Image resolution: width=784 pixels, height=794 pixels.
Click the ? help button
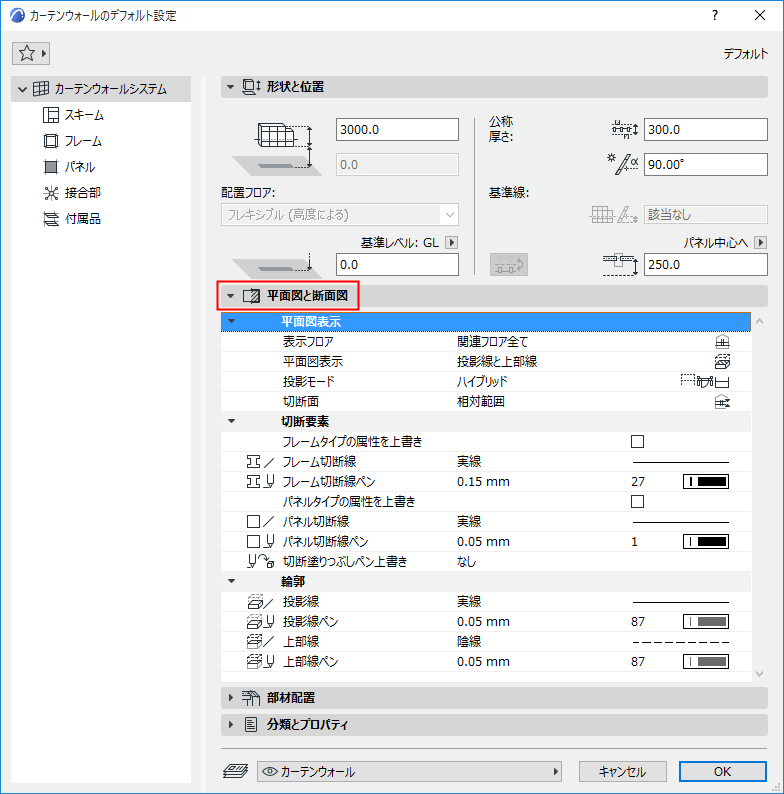(x=715, y=15)
